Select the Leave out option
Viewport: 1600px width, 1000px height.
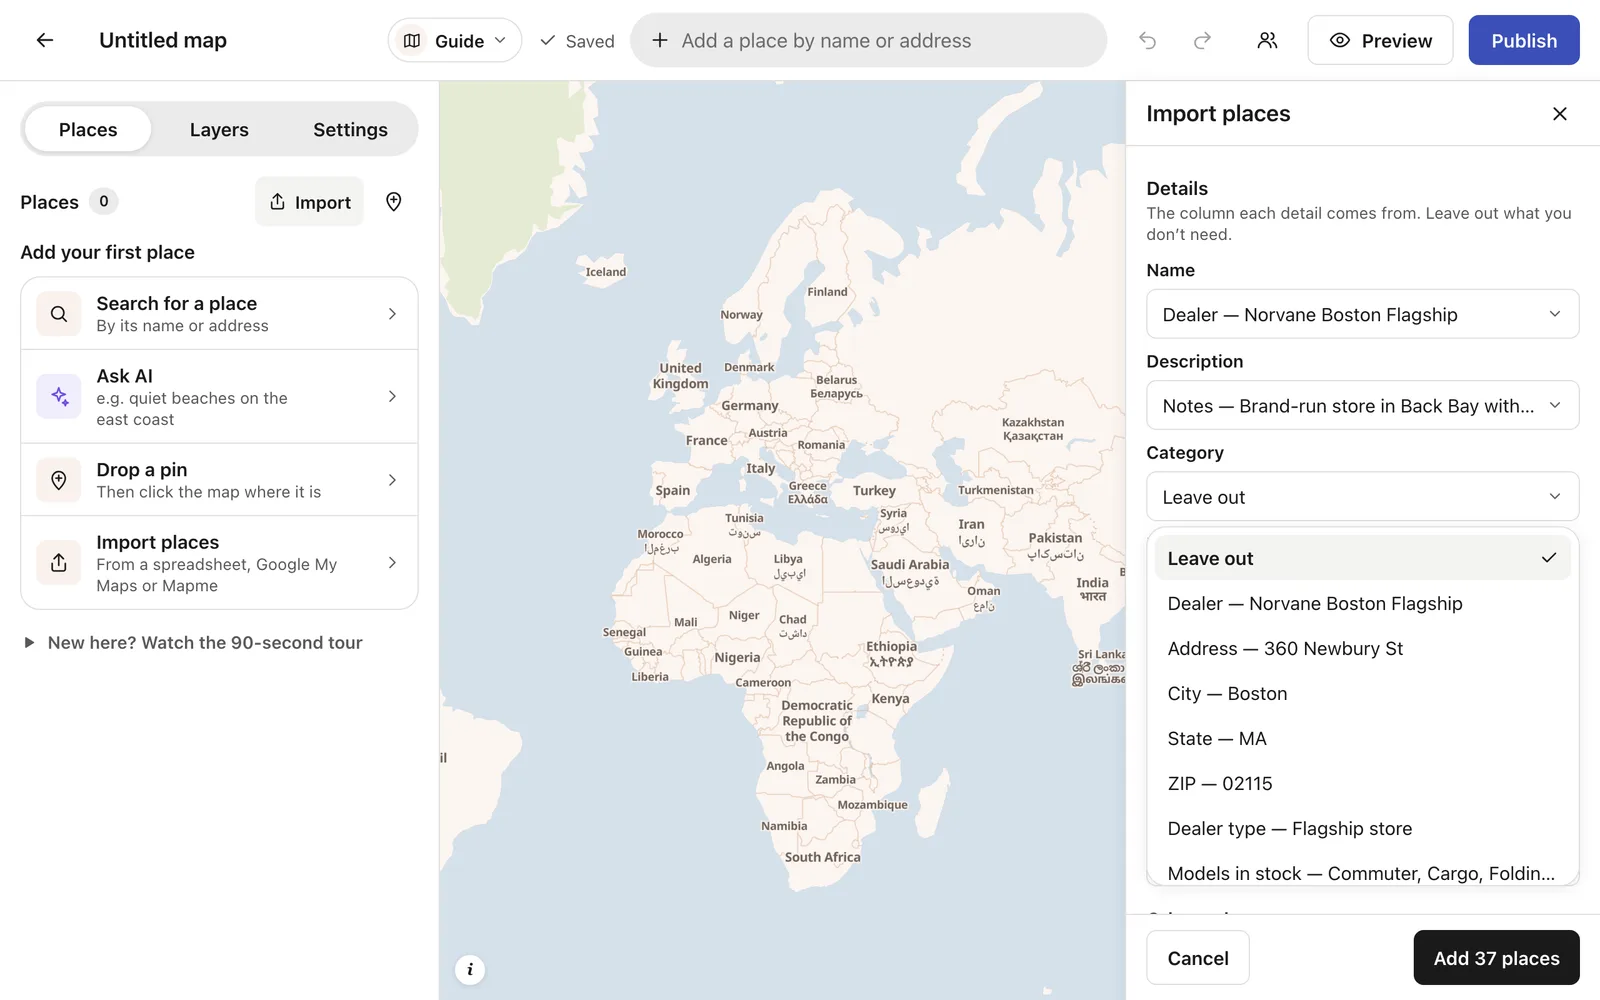tap(1363, 558)
